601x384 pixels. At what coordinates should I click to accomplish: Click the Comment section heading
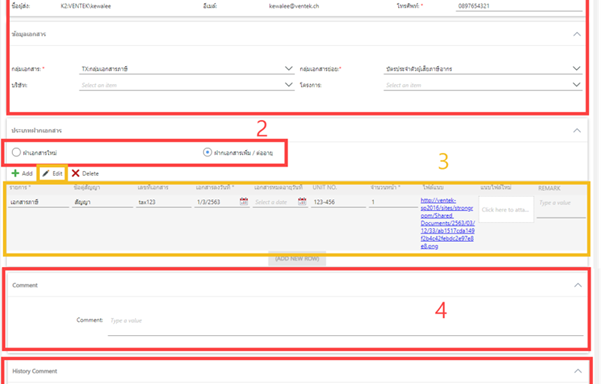point(25,285)
